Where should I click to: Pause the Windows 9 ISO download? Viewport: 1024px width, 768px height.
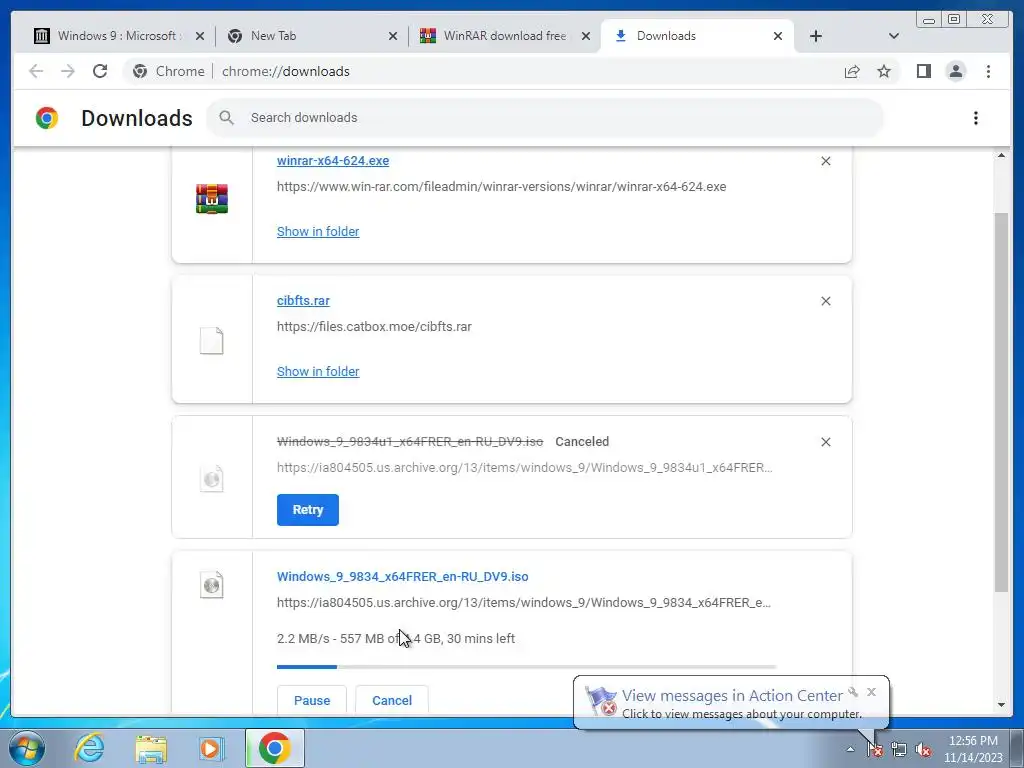pos(312,700)
